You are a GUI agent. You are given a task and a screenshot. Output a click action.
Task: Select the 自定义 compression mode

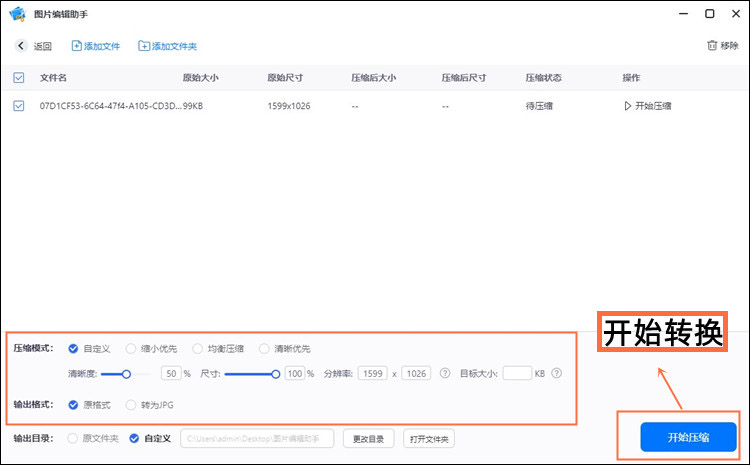[73, 348]
